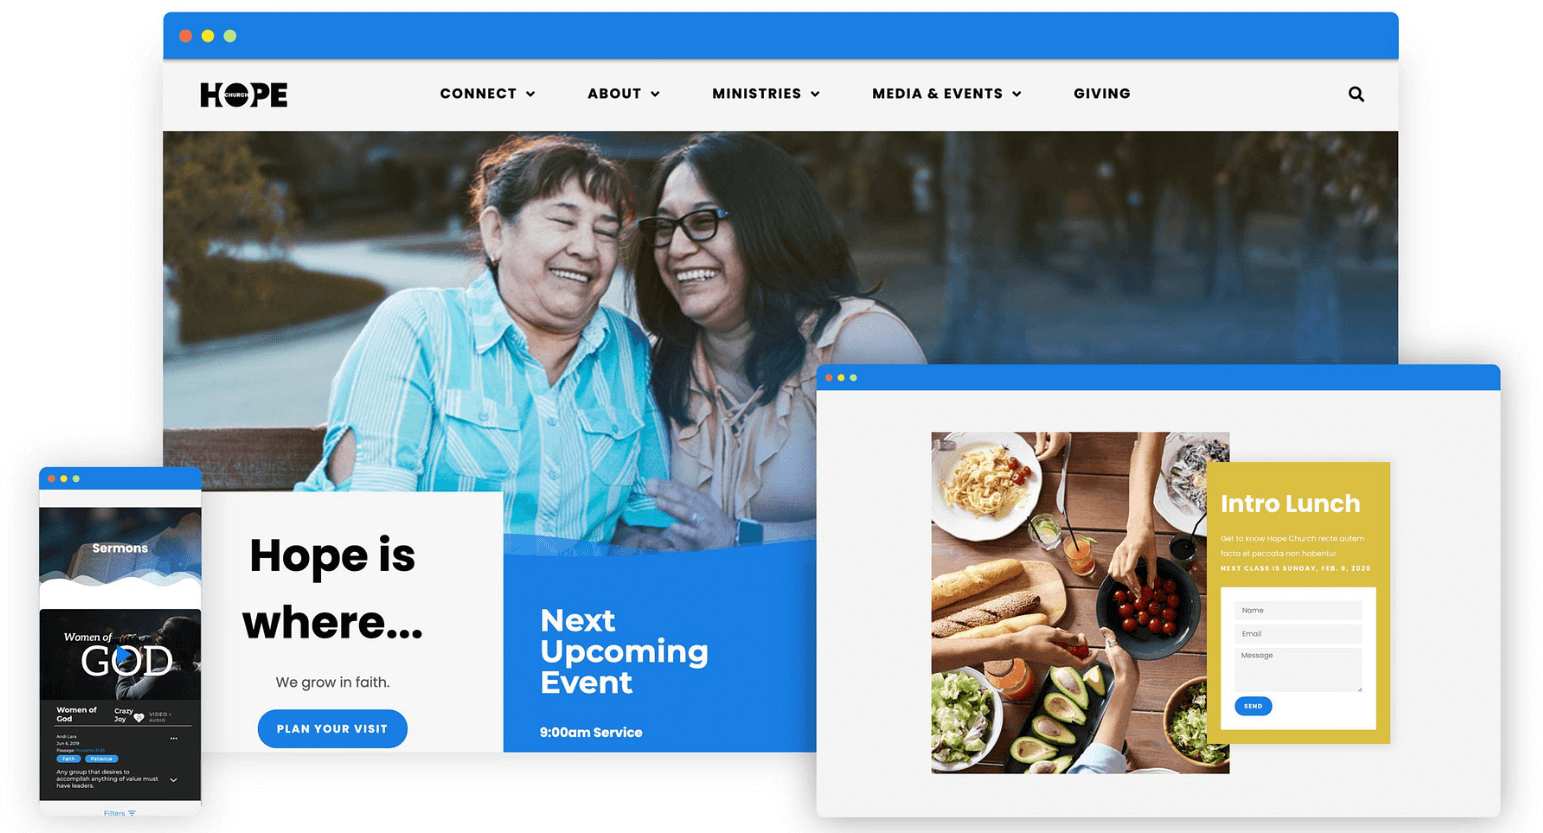Screen dimensions: 1543x833
Task: Click the PLAN YOUR VISIT button
Action: point(332,729)
